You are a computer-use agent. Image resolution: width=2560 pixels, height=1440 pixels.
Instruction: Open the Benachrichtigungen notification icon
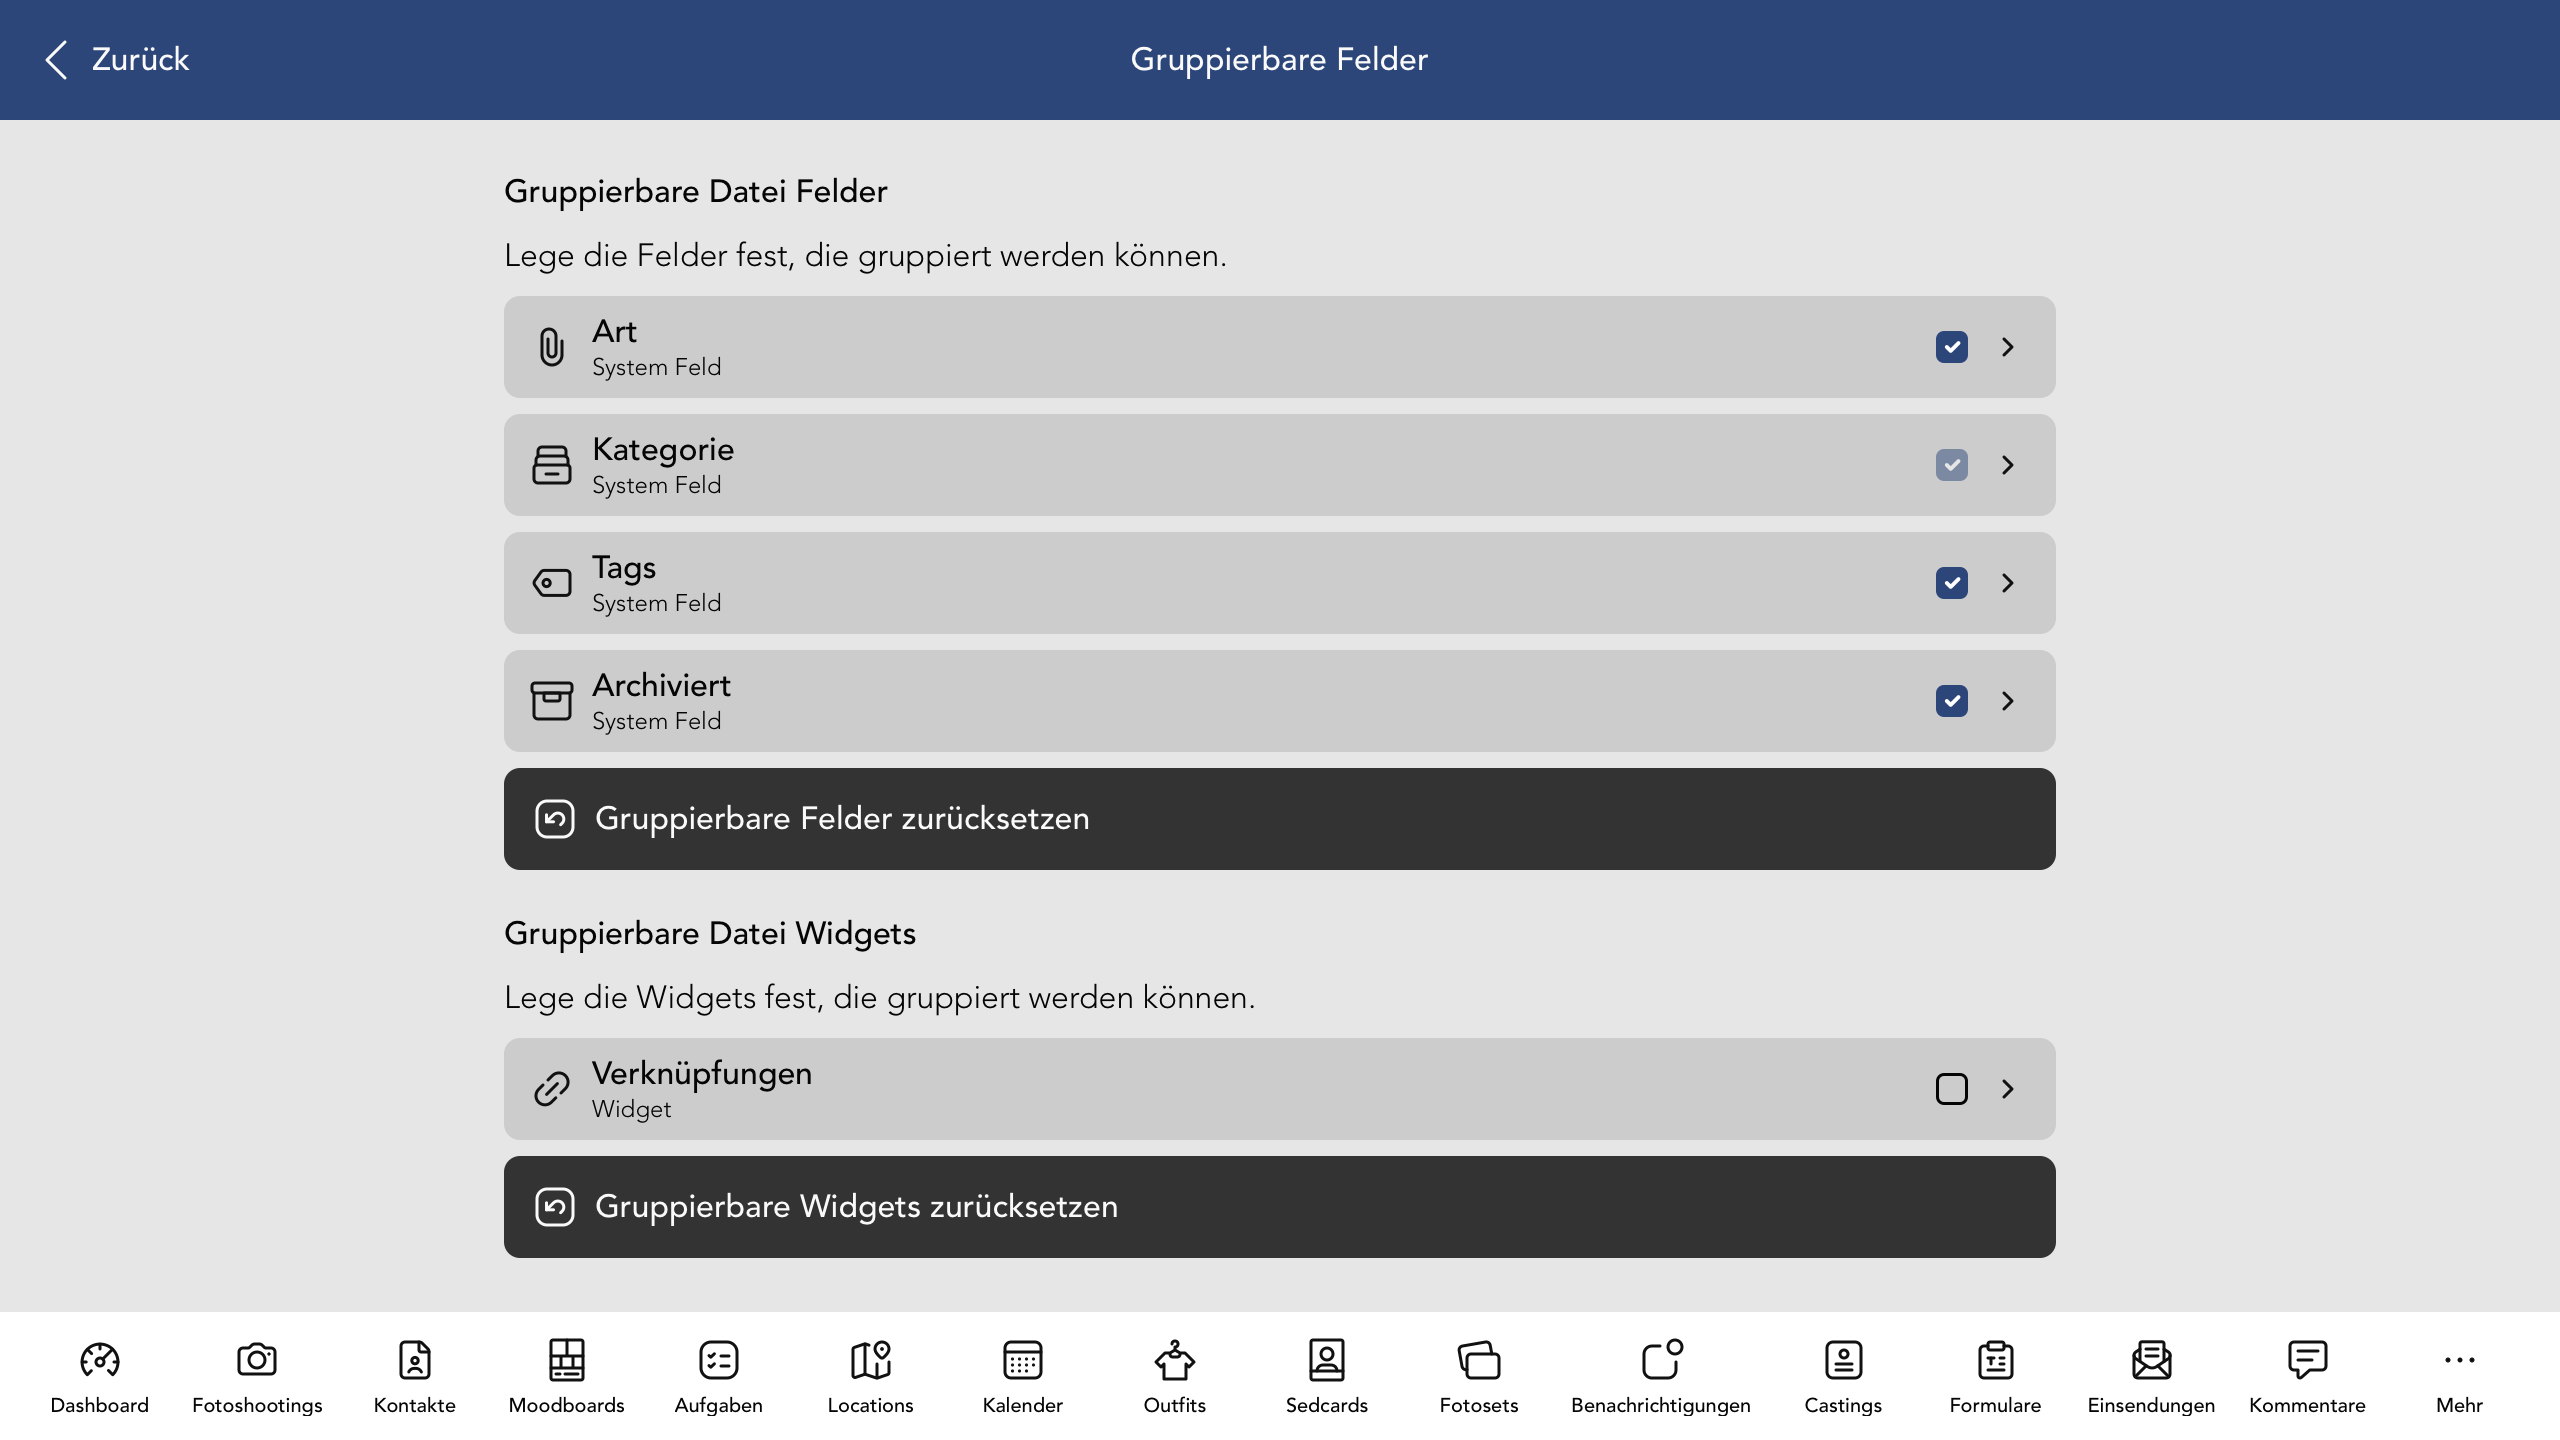[1661, 1359]
